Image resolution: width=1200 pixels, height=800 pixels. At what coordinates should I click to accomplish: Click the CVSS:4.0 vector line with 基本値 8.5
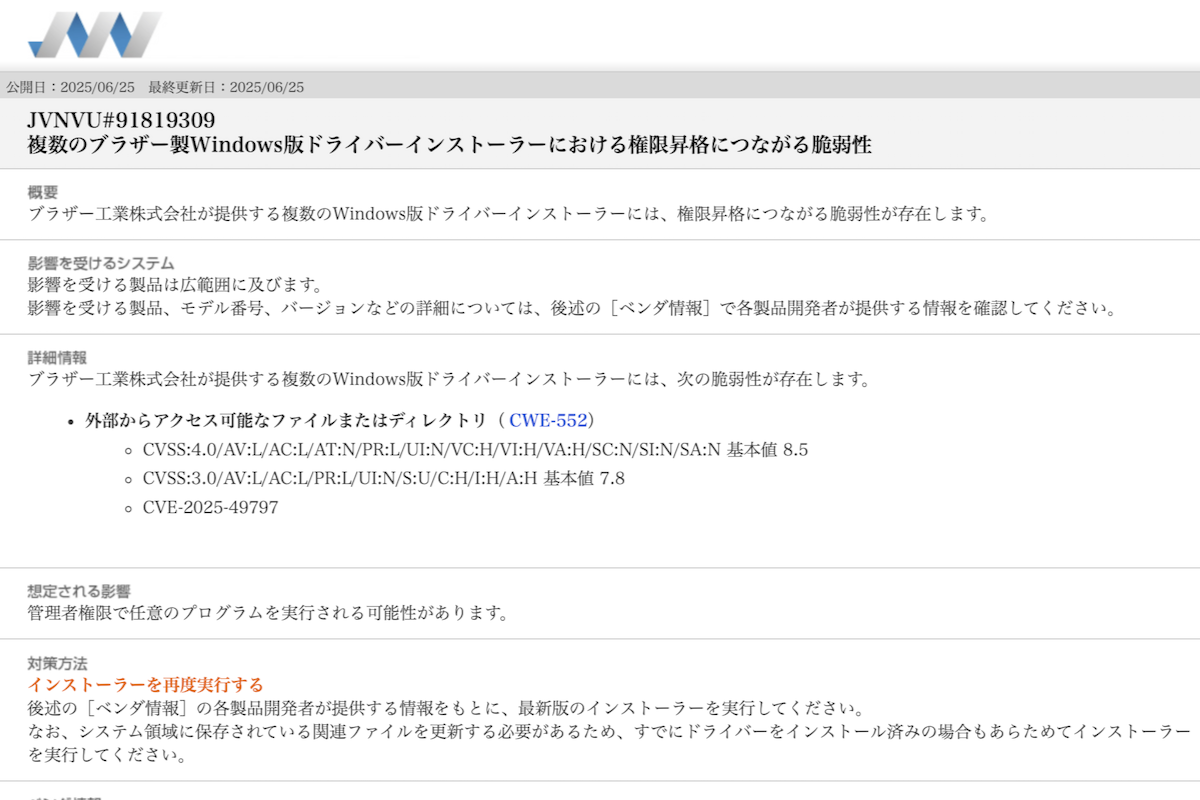point(475,450)
